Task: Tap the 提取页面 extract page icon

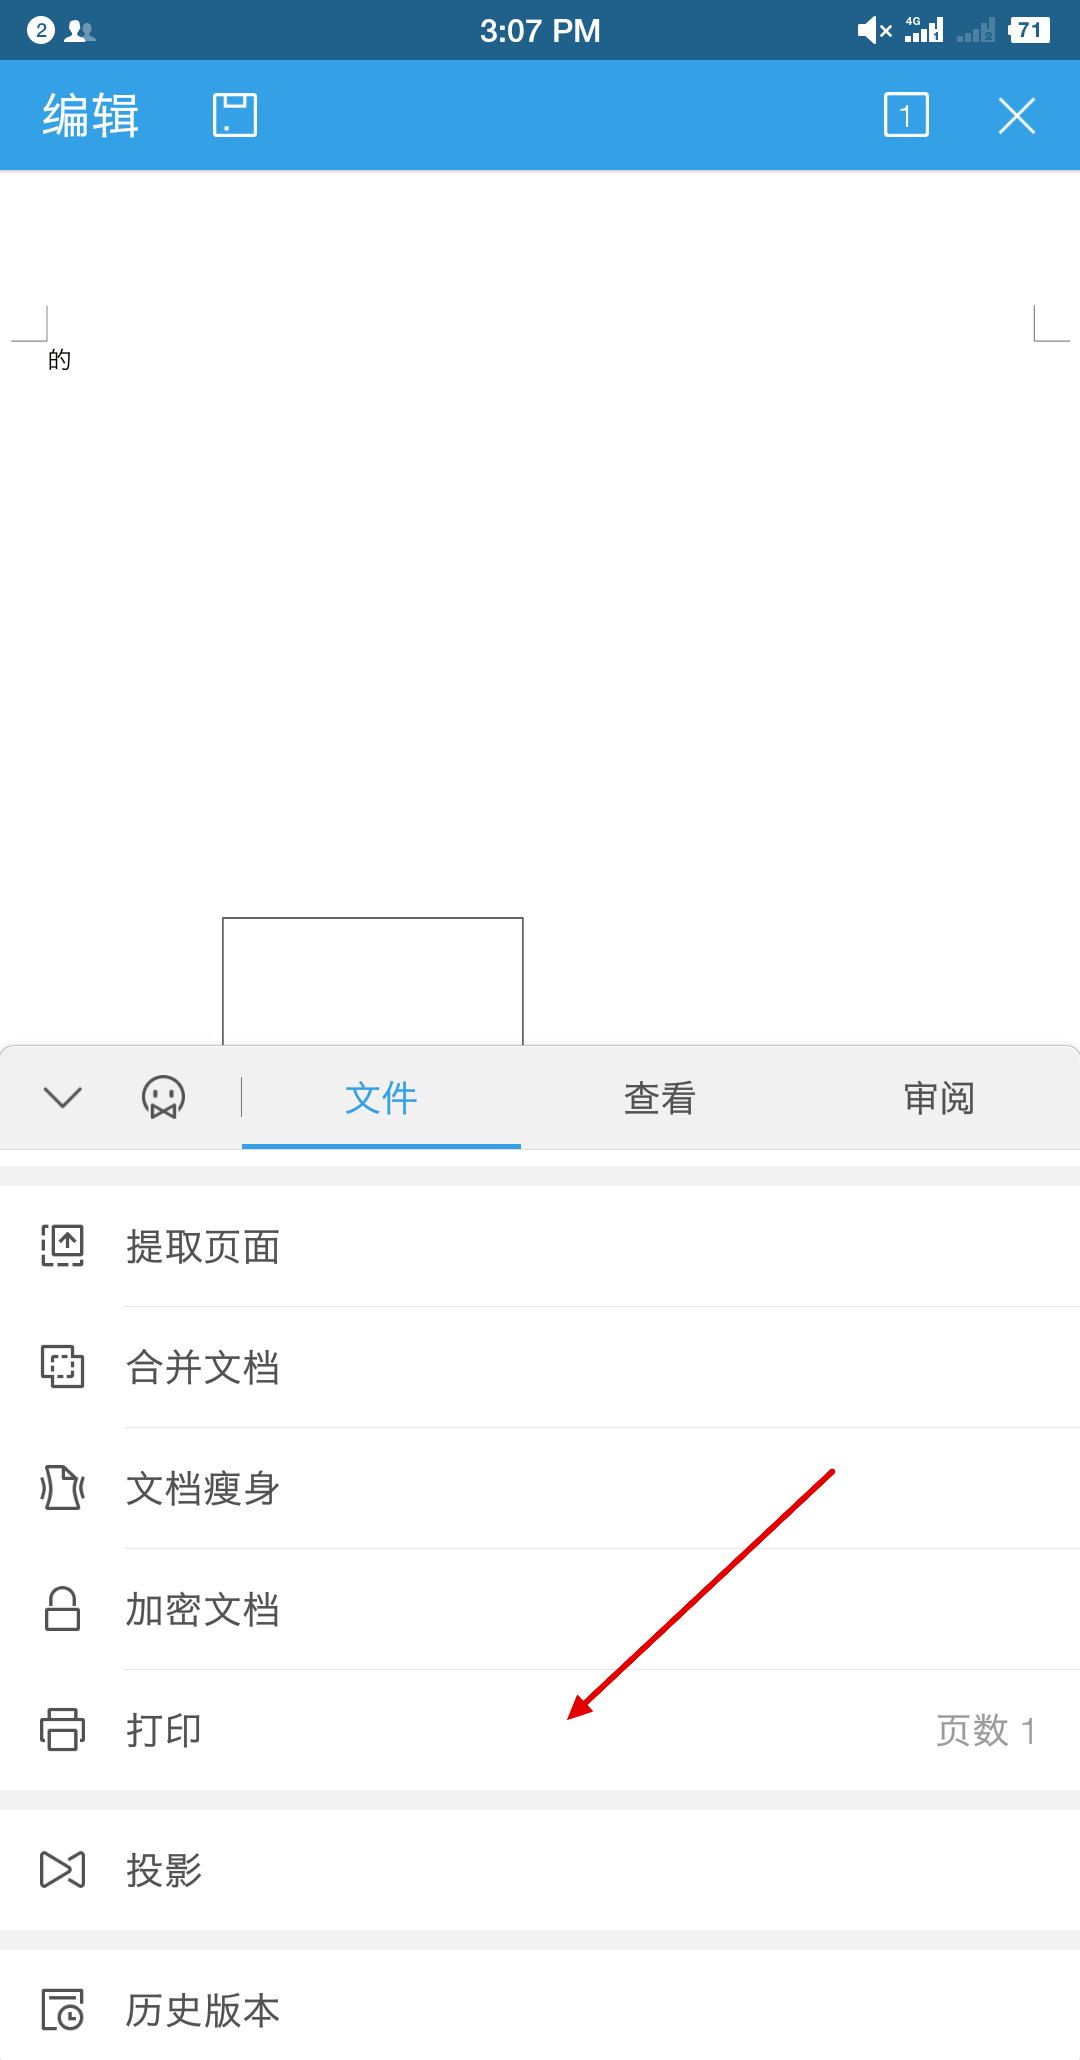Action: pyautogui.click(x=62, y=1246)
